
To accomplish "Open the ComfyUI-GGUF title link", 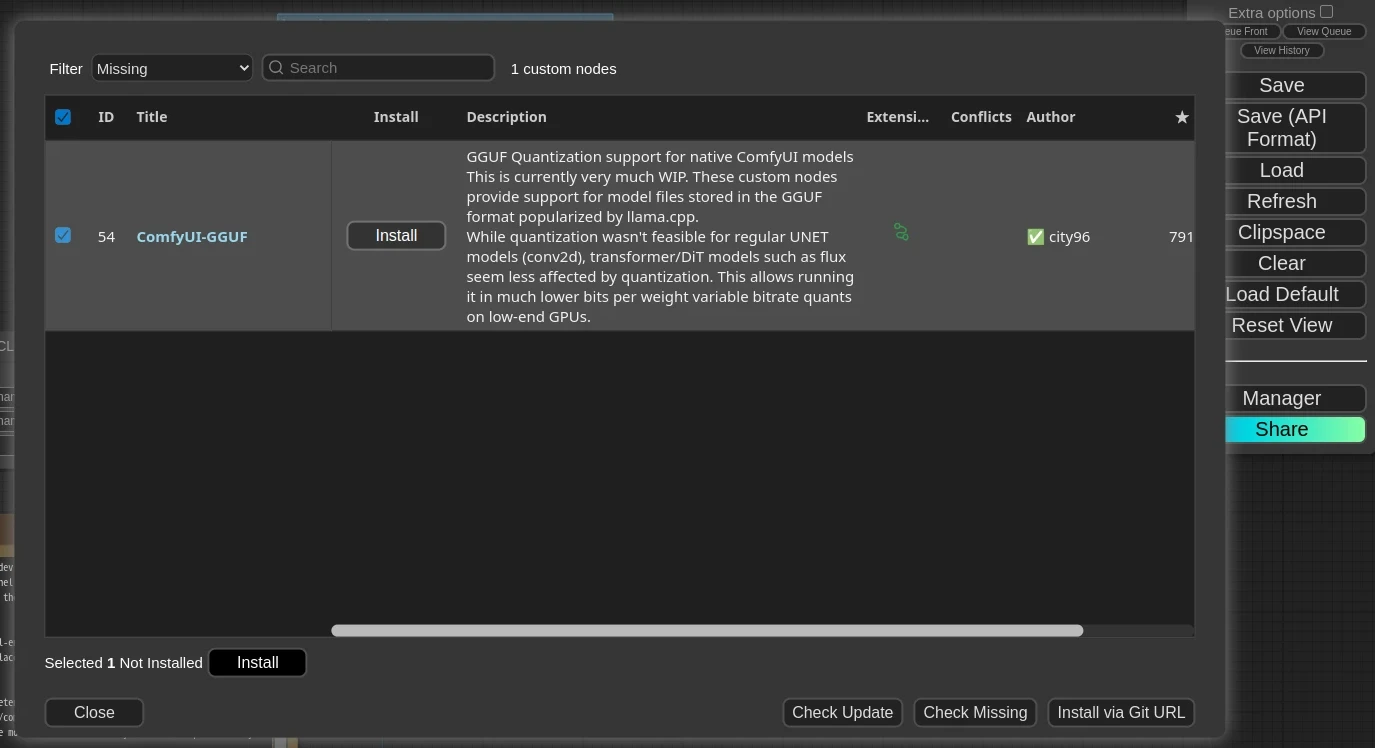I will click(x=192, y=237).
